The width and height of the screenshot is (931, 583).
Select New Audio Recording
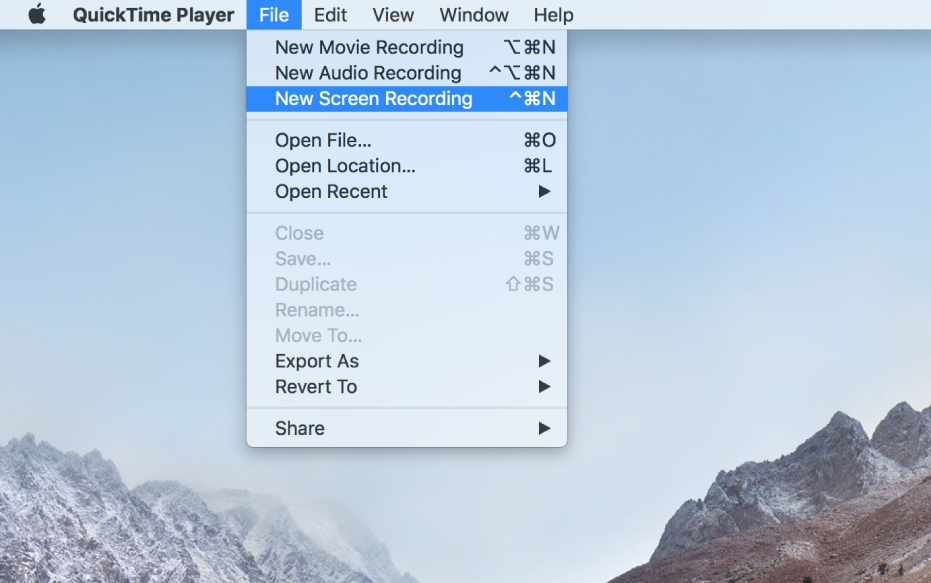coord(368,73)
